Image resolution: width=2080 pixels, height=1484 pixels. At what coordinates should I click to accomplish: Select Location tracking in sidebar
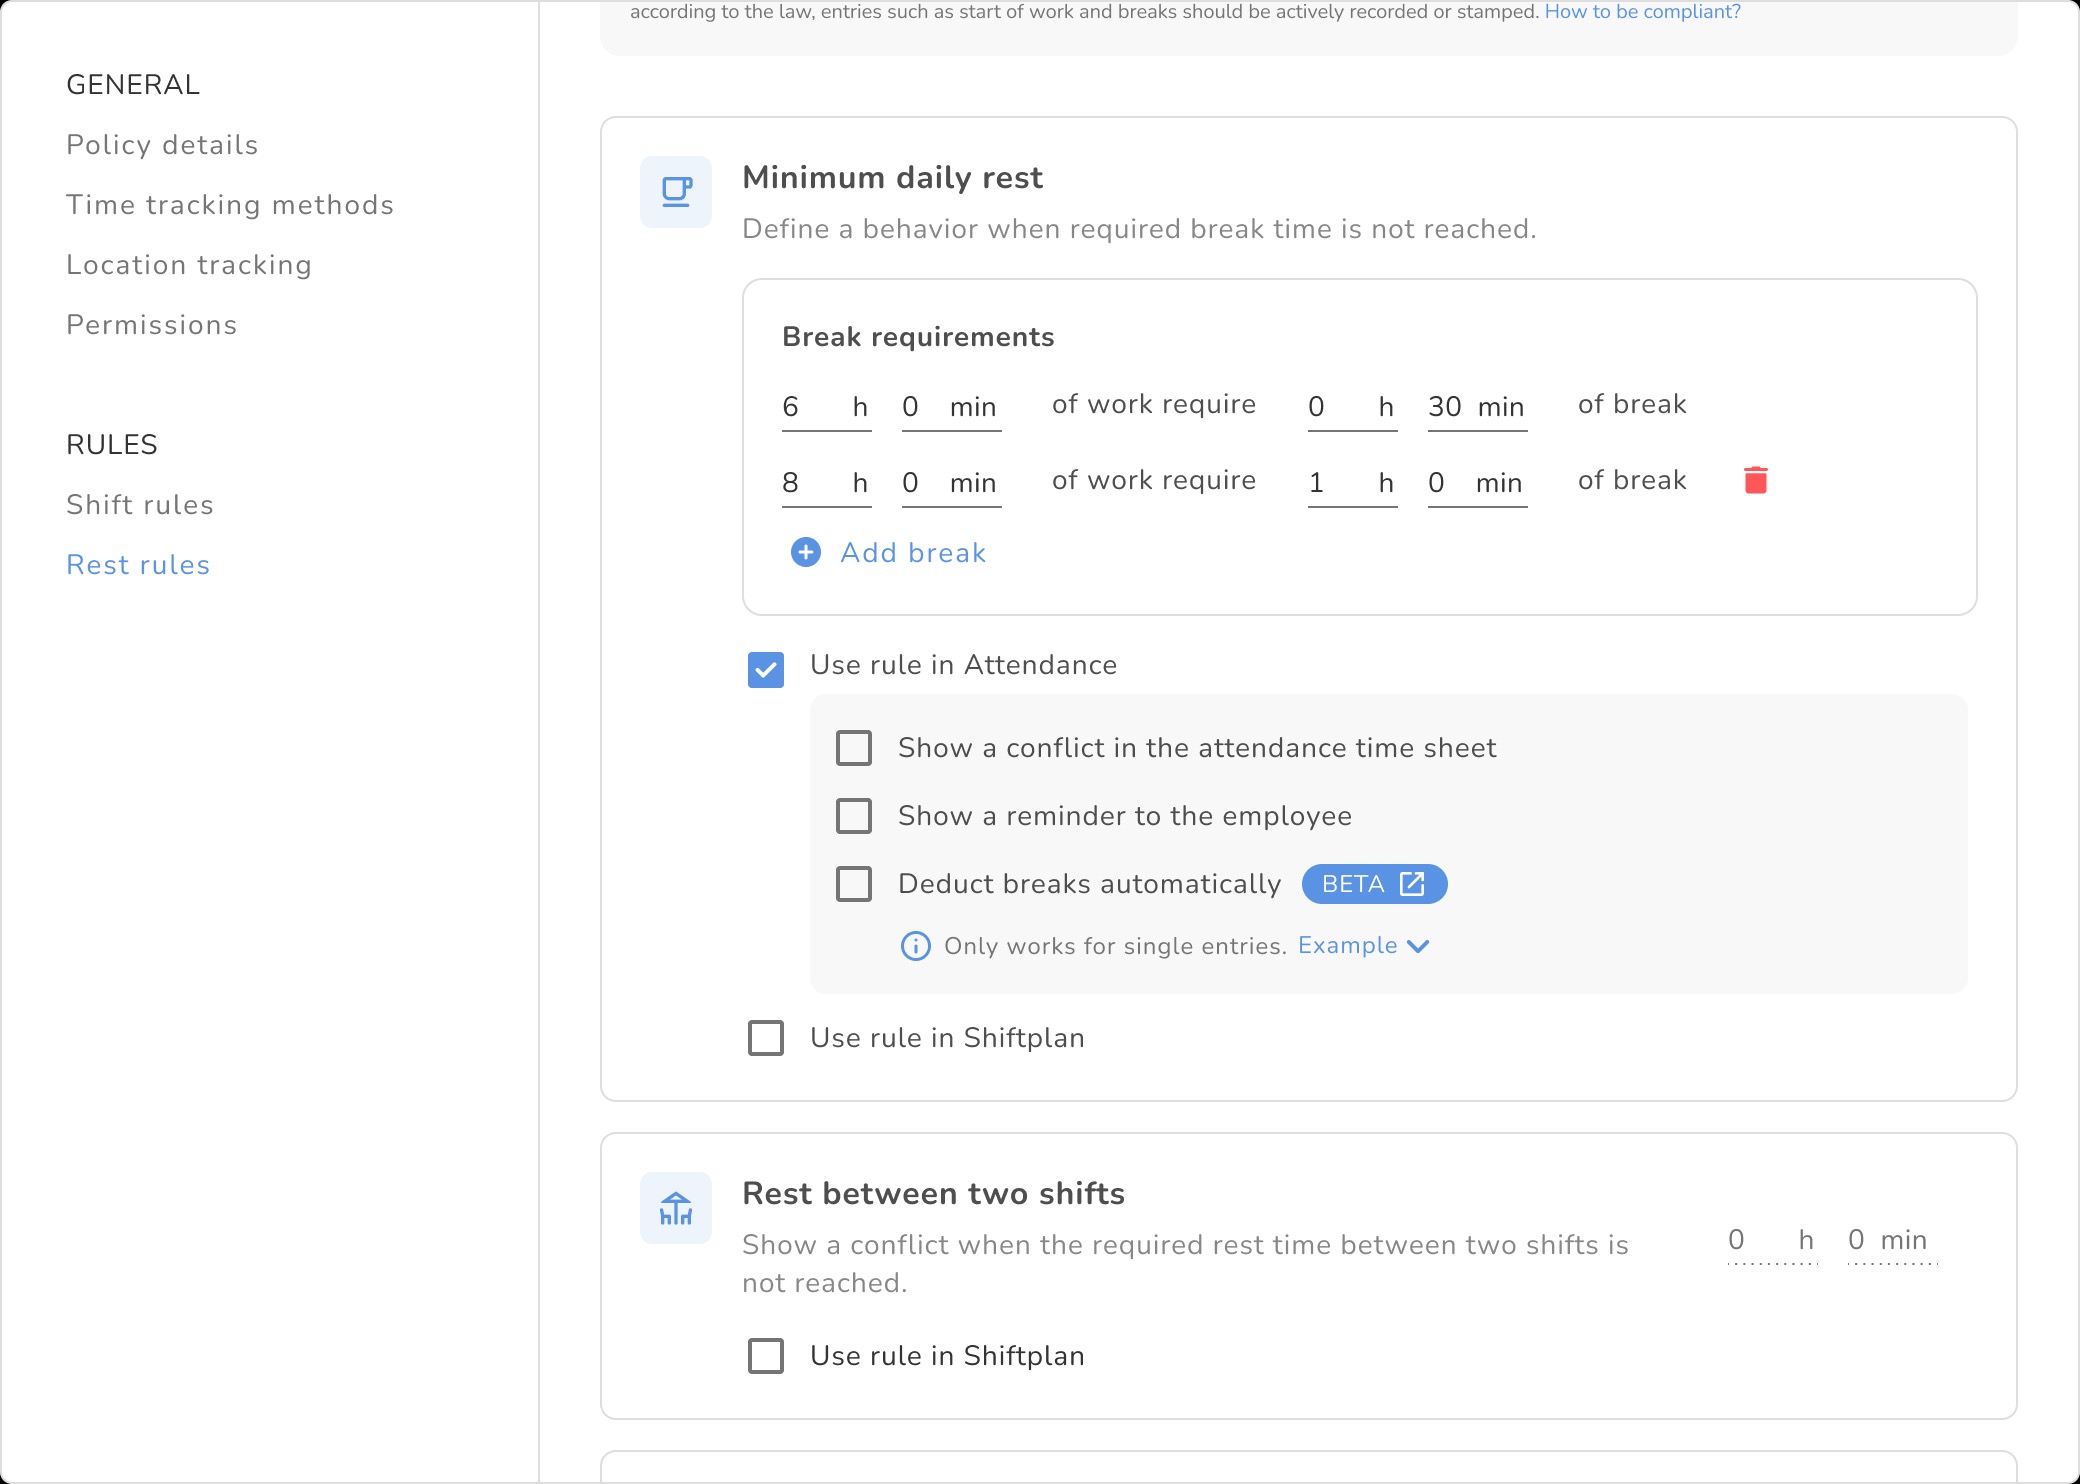click(189, 265)
